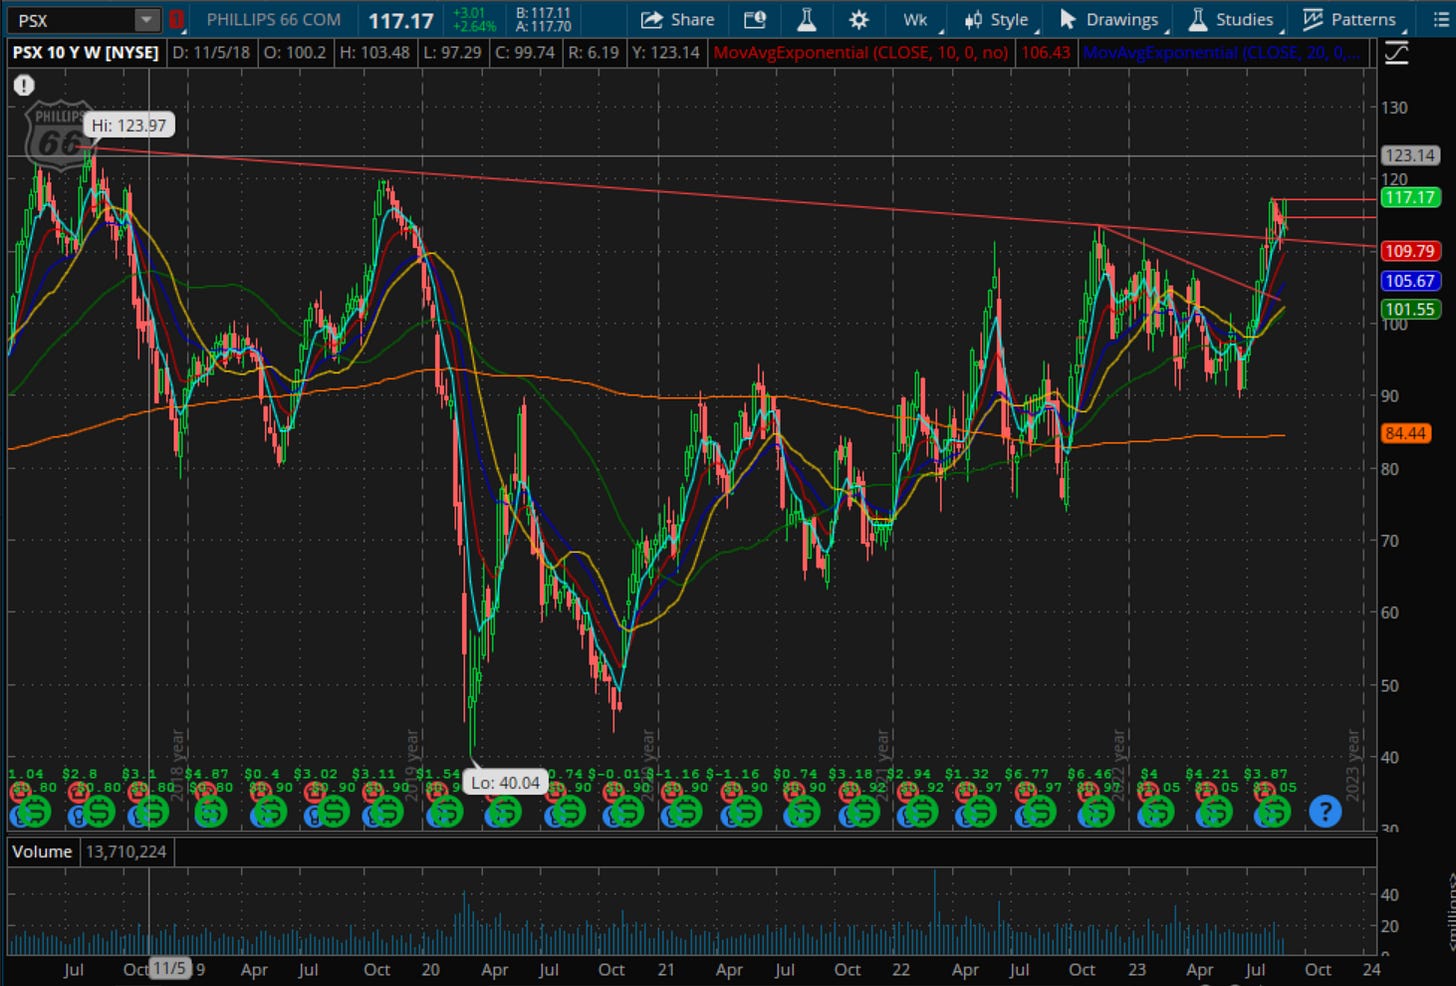Click the green dollar icon under $3.18

coord(863,811)
